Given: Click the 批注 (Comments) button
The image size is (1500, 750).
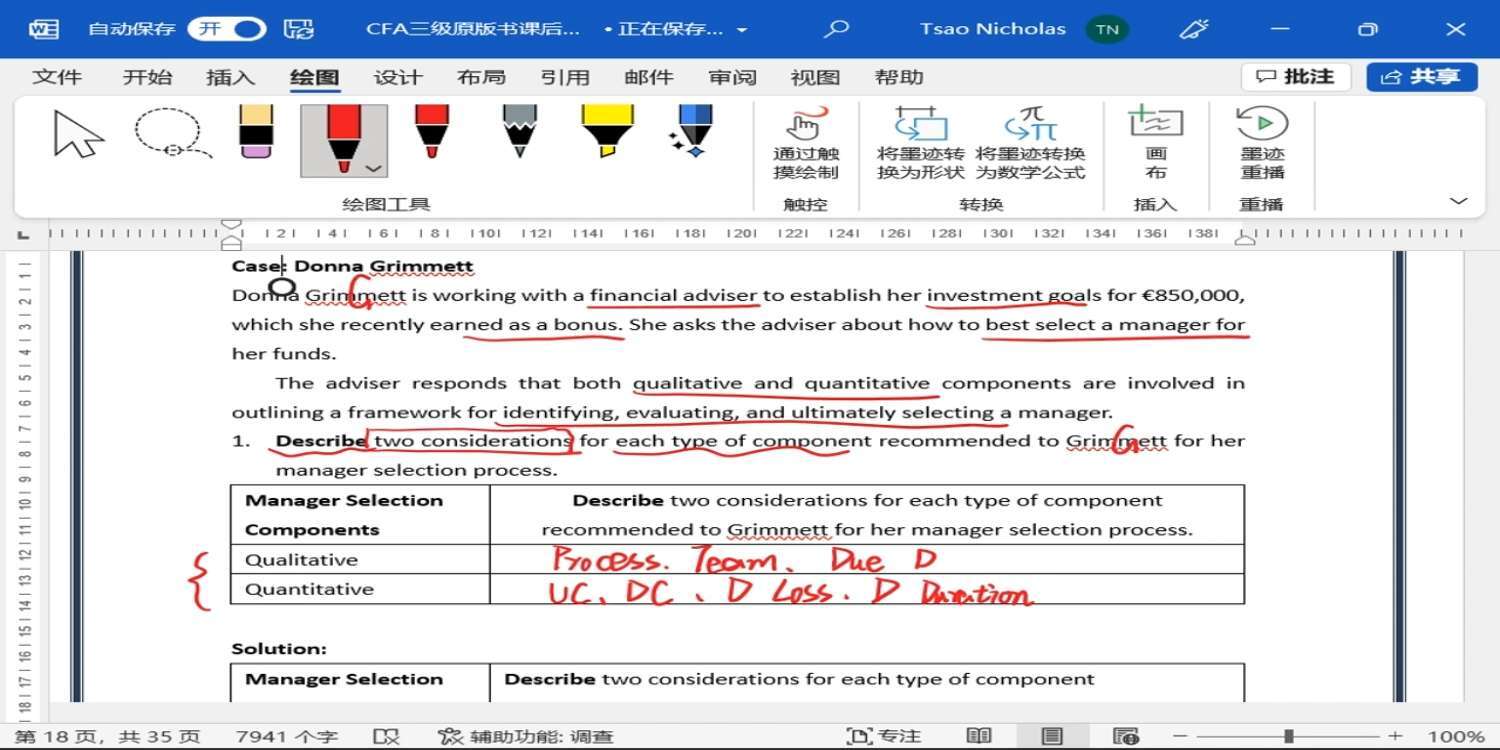Looking at the screenshot, I should (1296, 77).
